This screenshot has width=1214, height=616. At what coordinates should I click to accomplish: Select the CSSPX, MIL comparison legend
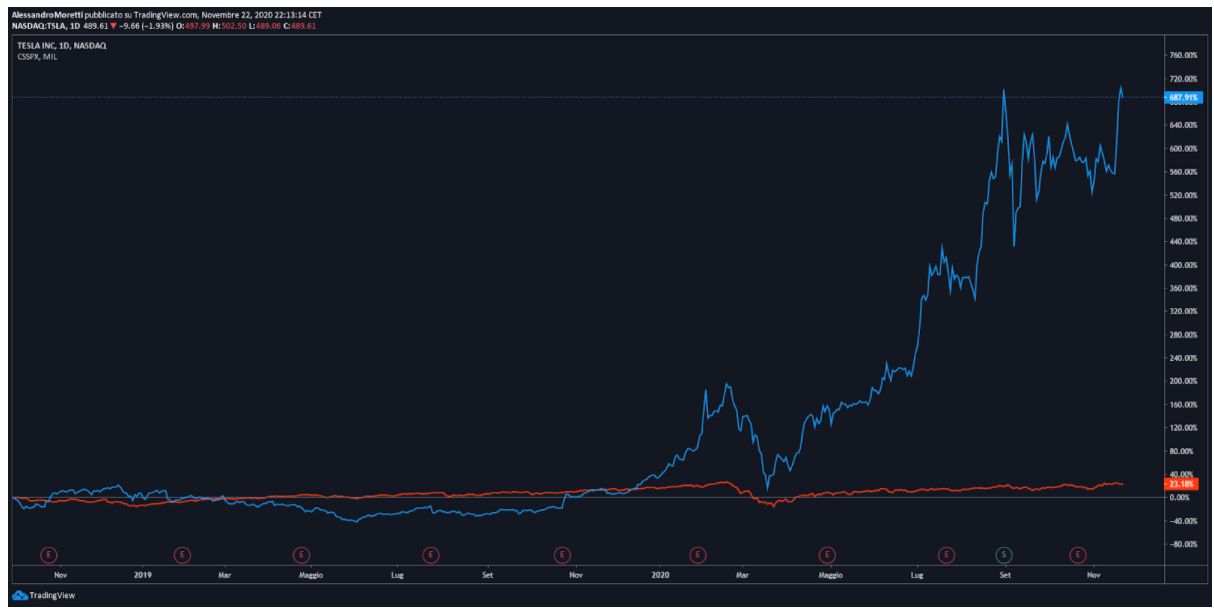(38, 57)
